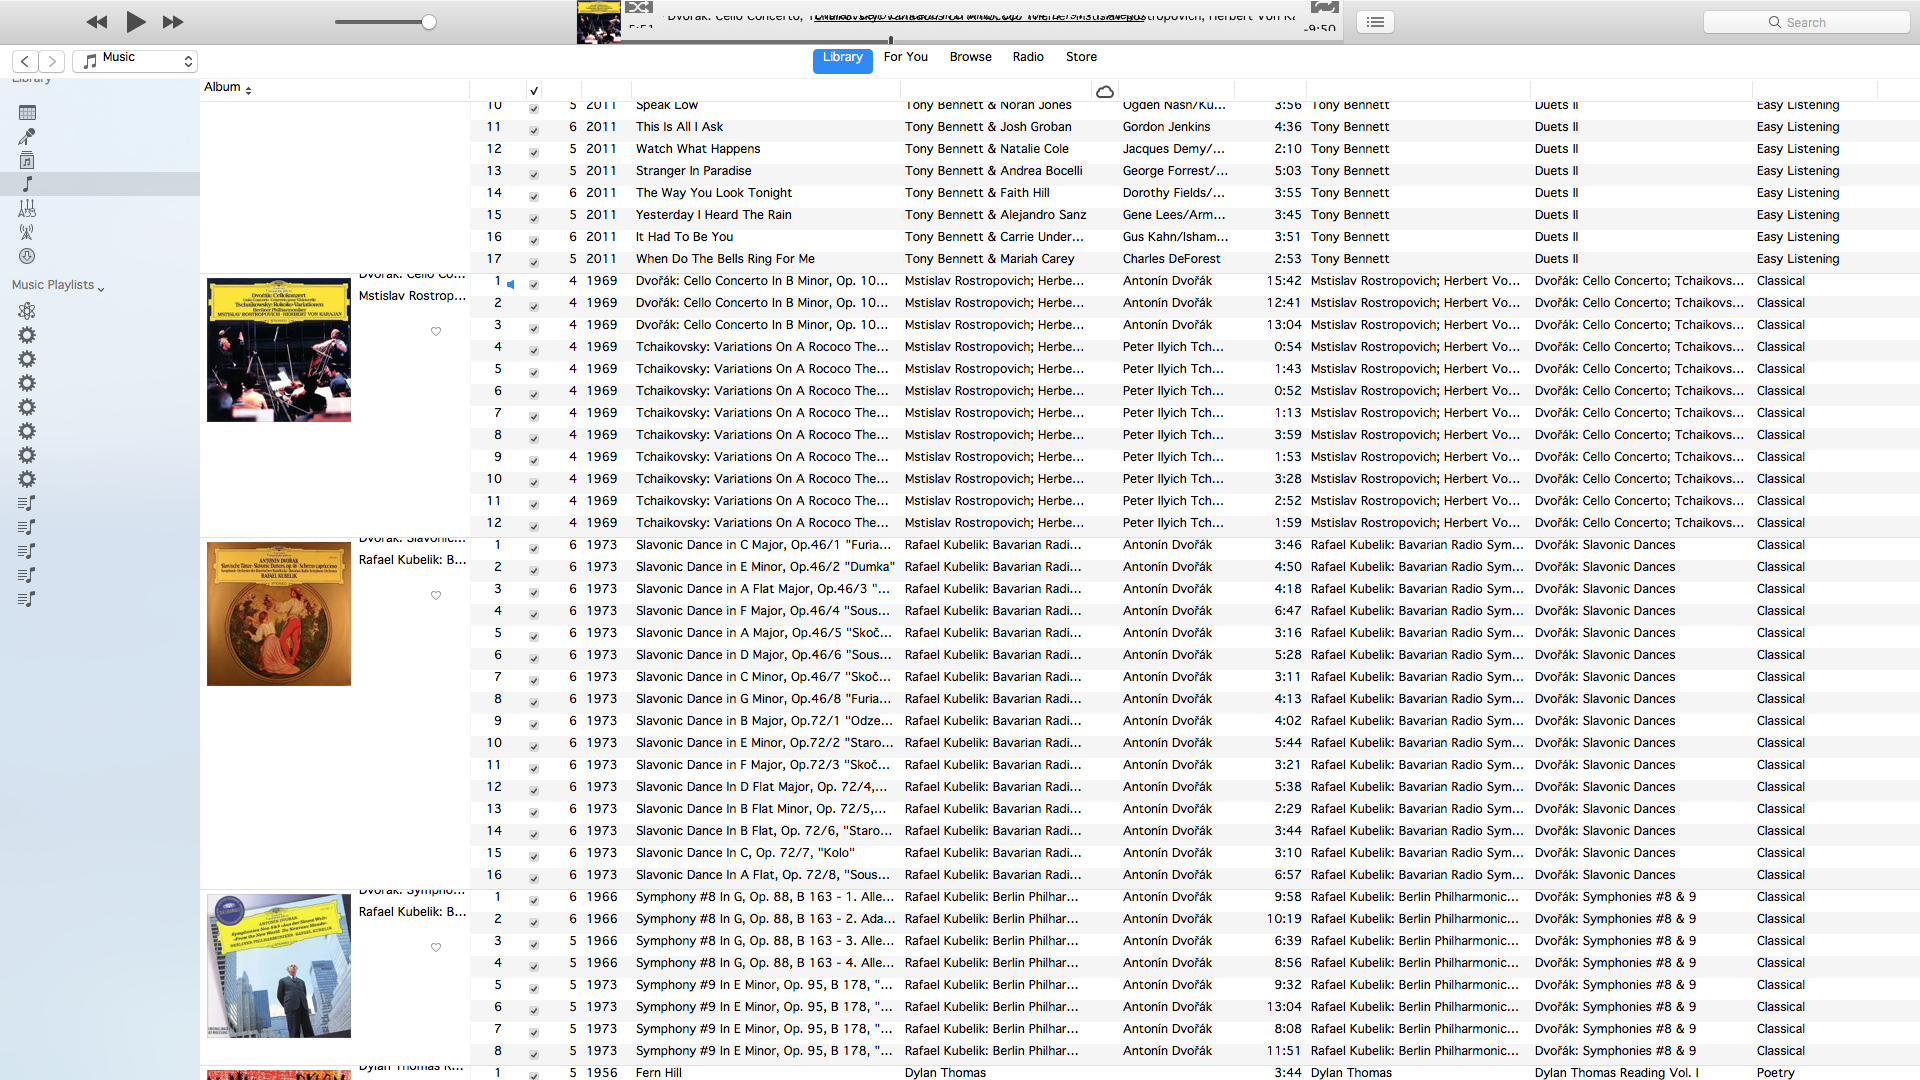Open the last smart playlist gear icon

click(27, 479)
